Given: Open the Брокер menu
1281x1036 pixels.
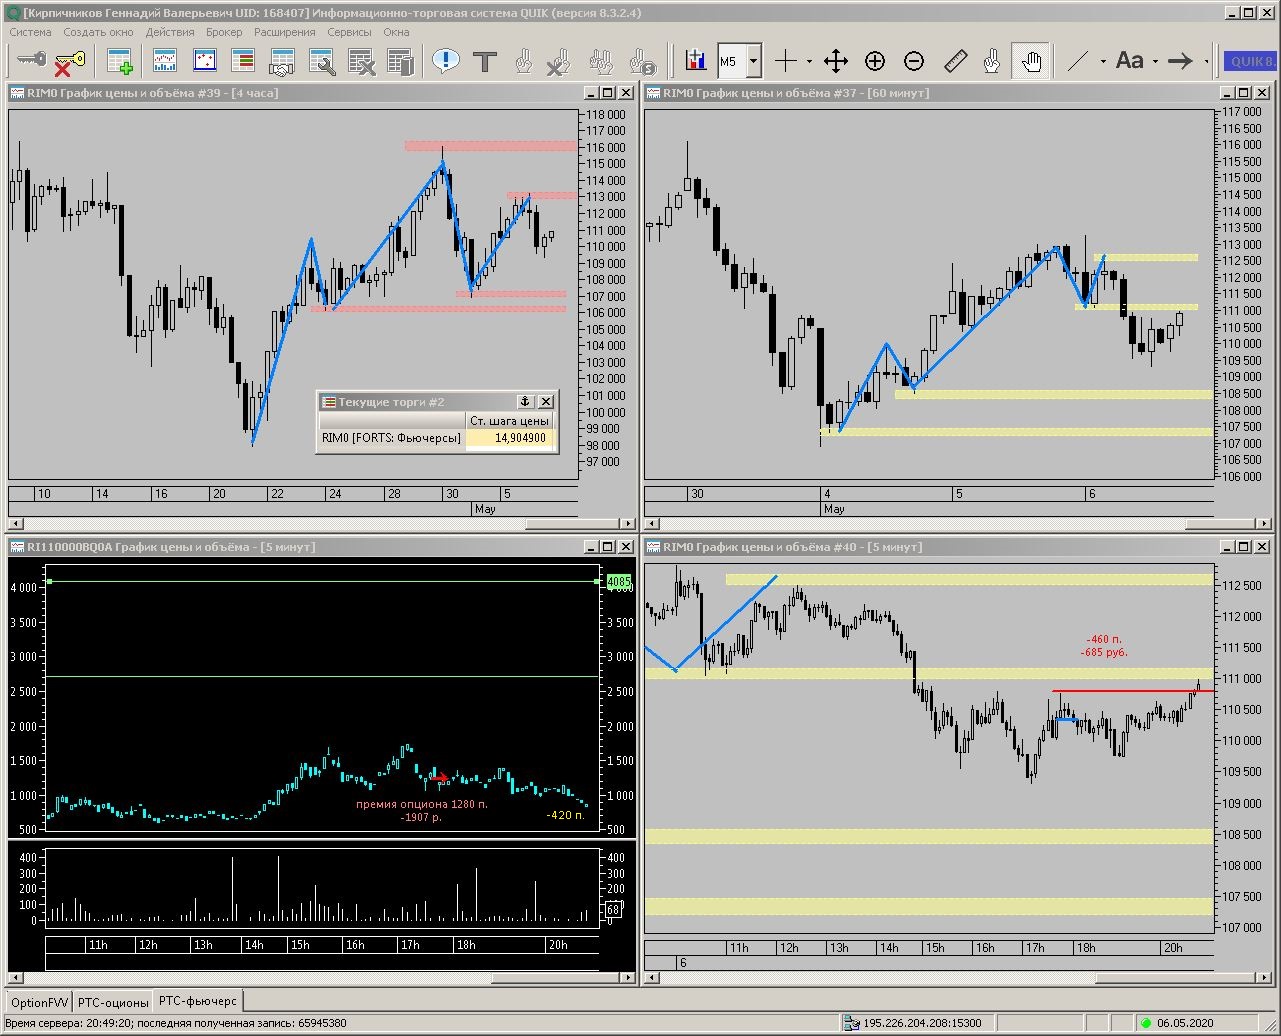Looking at the screenshot, I should coord(224,32).
